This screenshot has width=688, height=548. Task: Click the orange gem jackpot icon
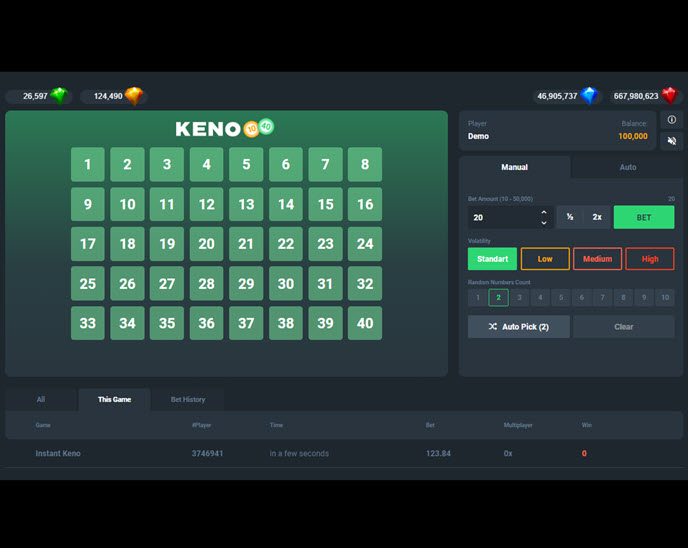[134, 96]
